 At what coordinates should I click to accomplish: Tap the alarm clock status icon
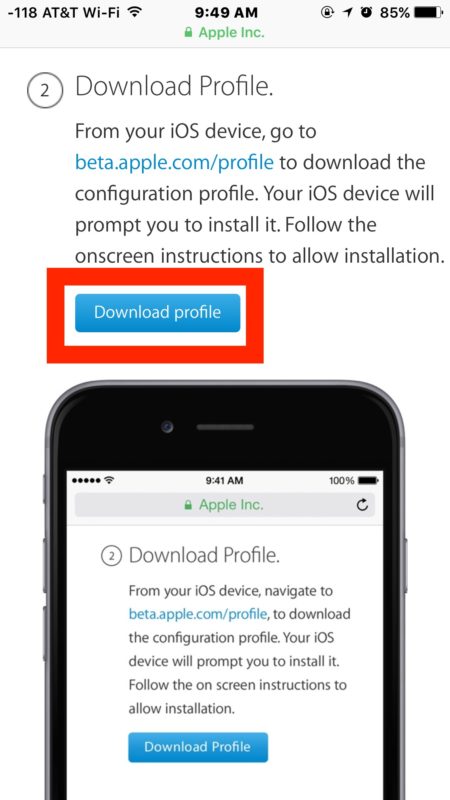coord(367,12)
